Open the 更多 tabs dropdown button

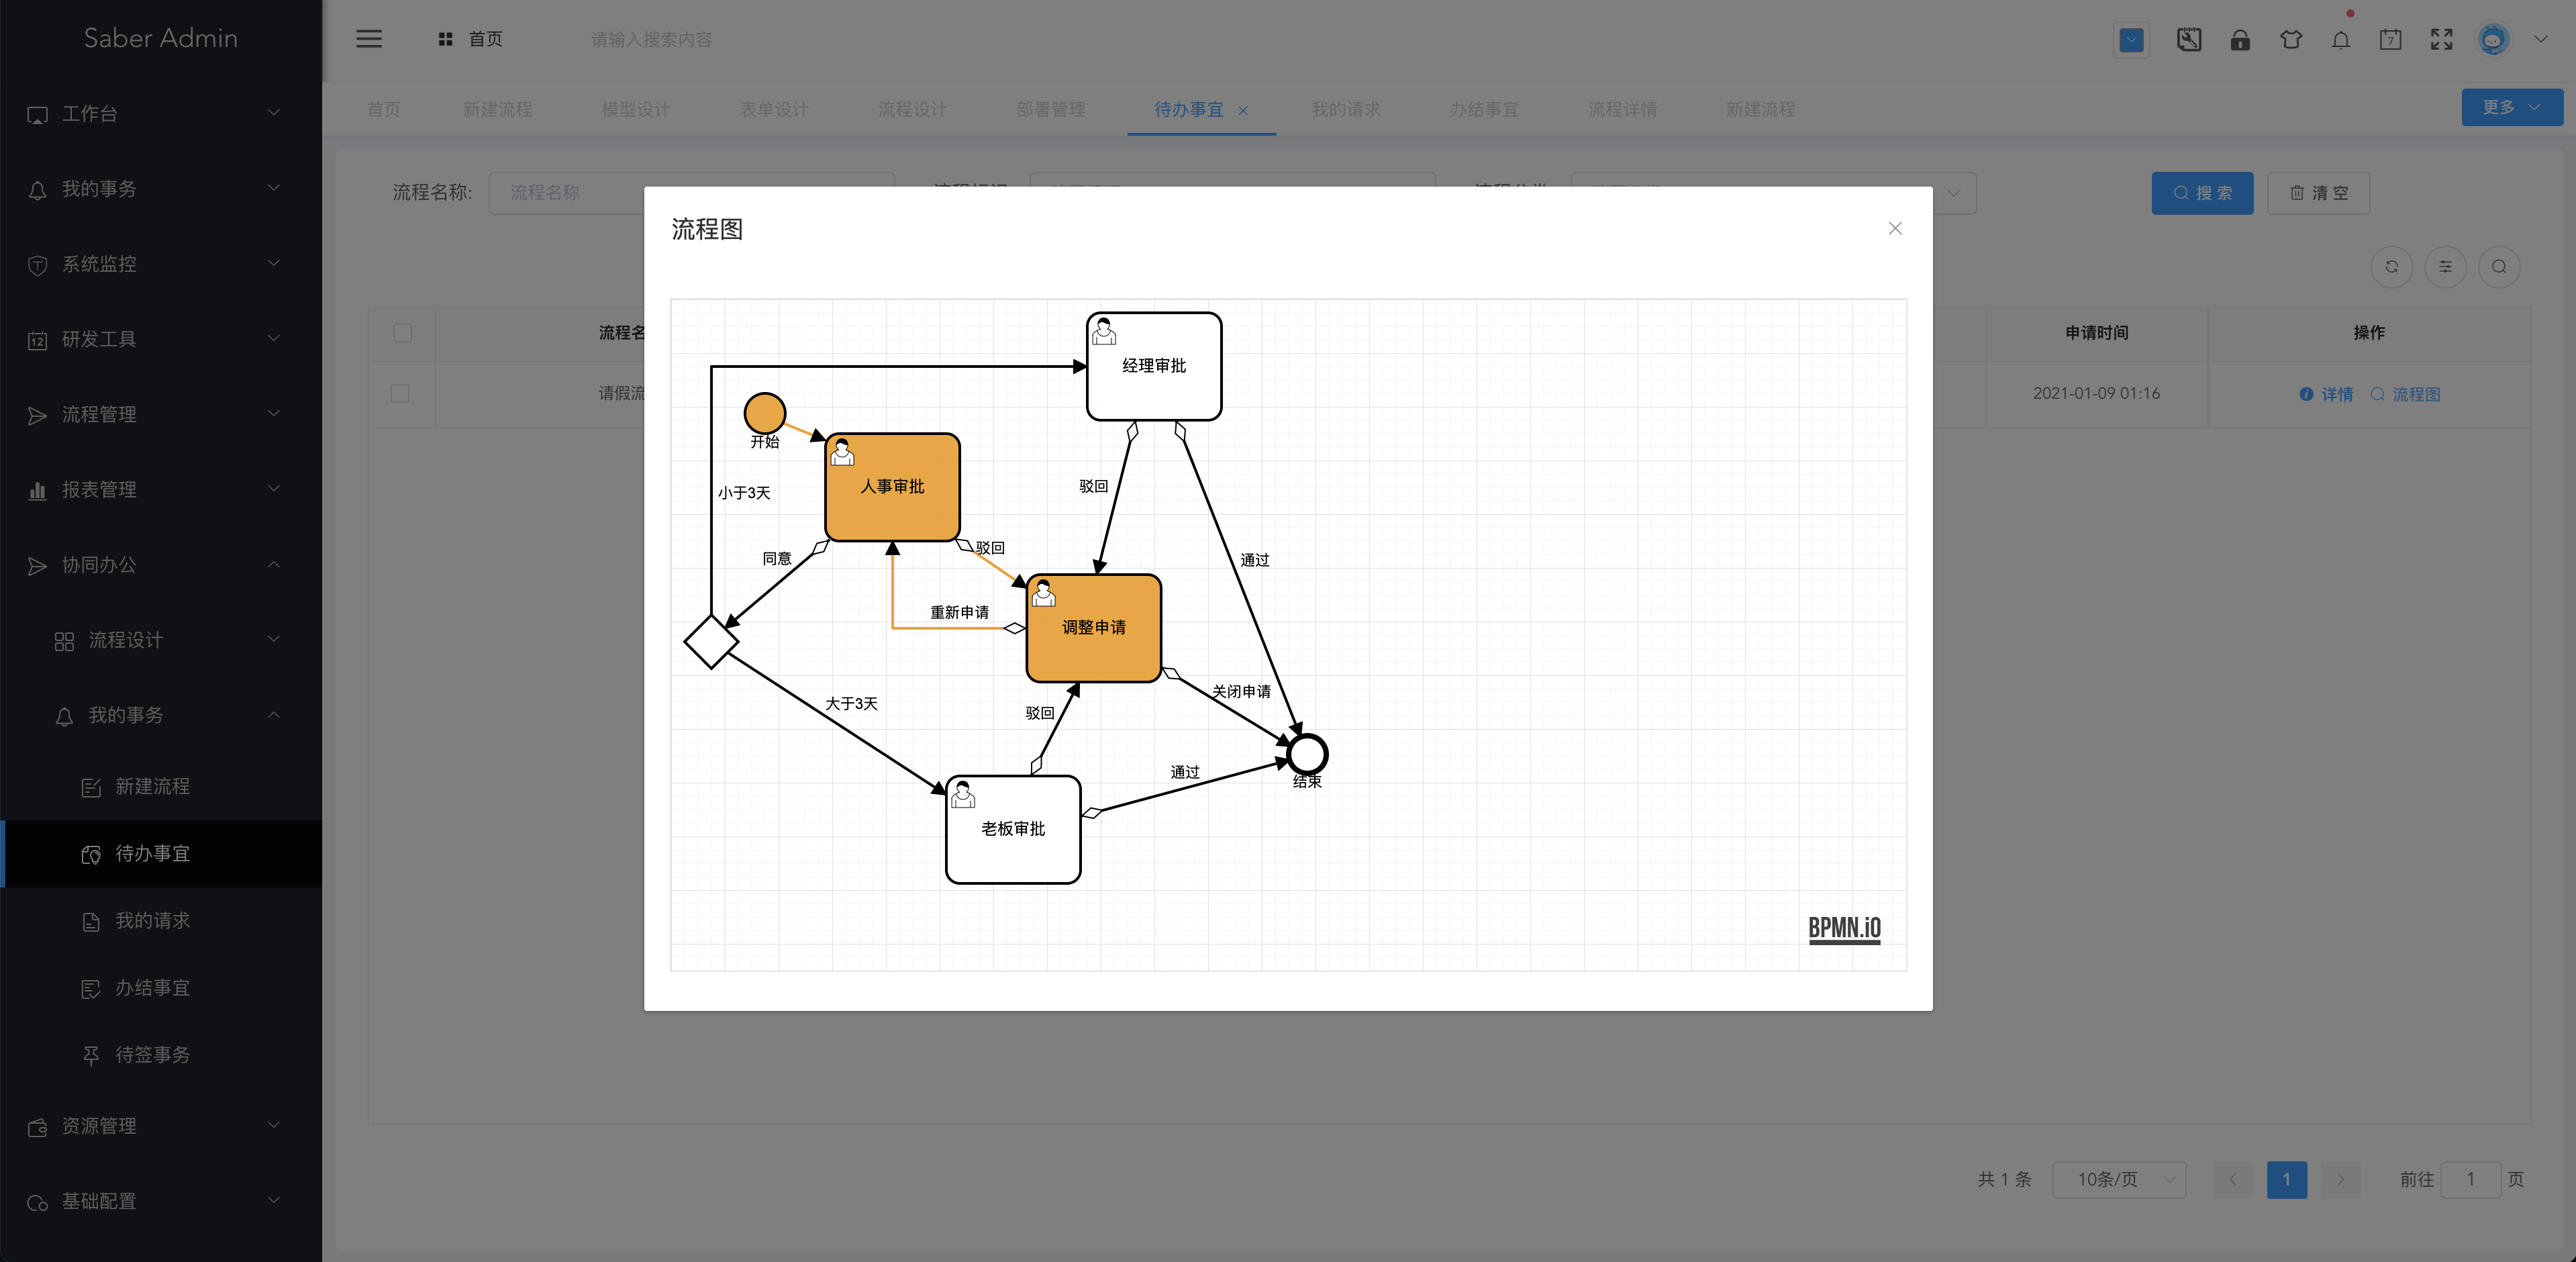pos(2511,107)
